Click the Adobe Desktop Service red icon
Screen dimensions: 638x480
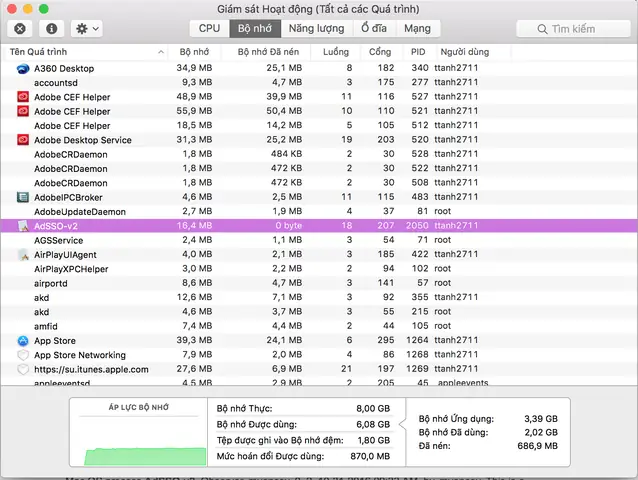pyautogui.click(x=23, y=140)
